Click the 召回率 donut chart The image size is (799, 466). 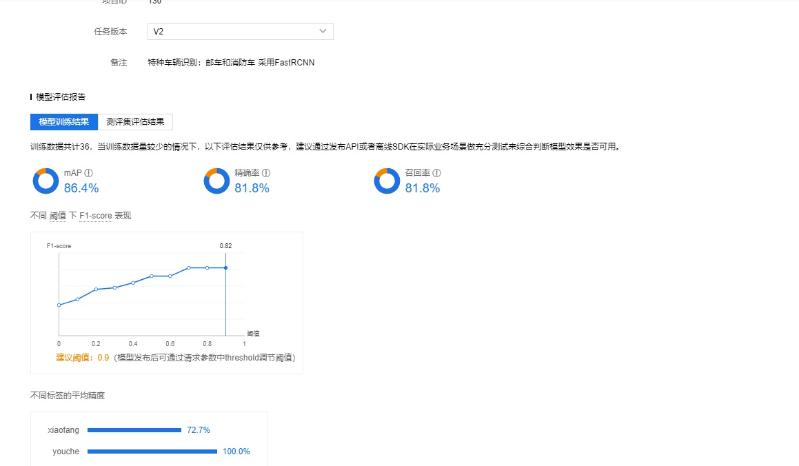coord(387,181)
